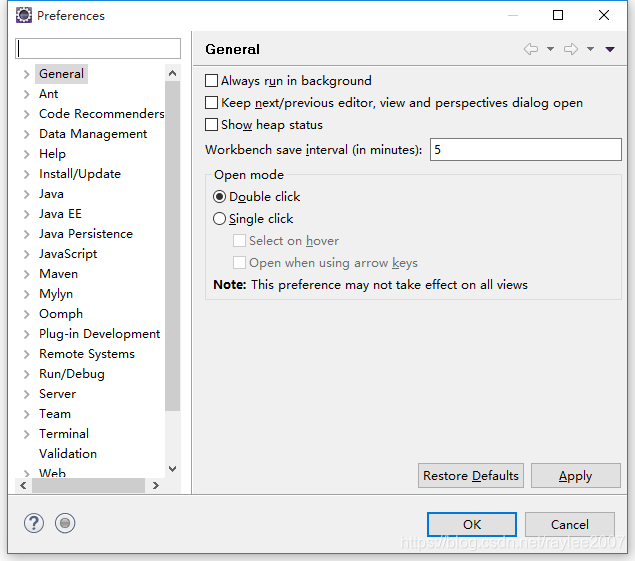The image size is (635, 561).
Task: Select Terminal preference category
Action: pyautogui.click(x=64, y=434)
